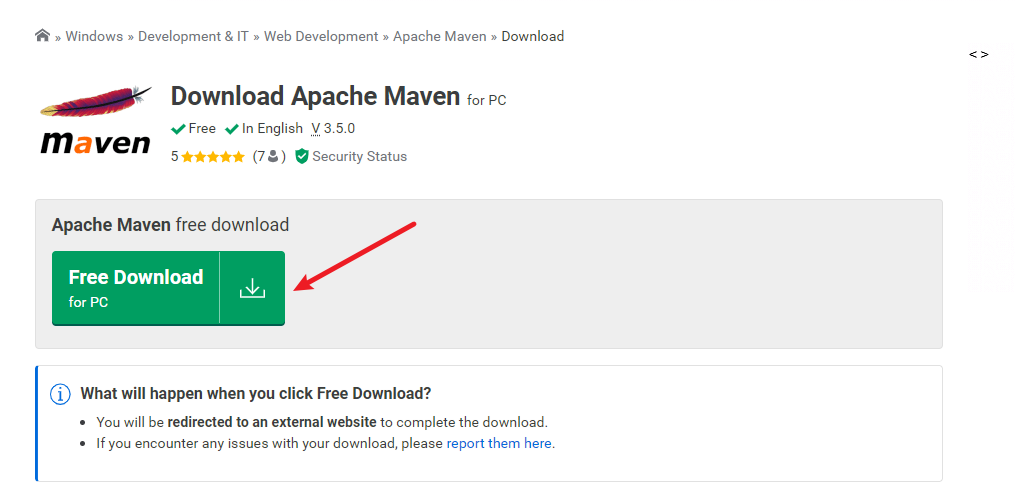Click the Download Apache Maven heading
The height and width of the screenshot is (502, 1015).
click(x=315, y=96)
